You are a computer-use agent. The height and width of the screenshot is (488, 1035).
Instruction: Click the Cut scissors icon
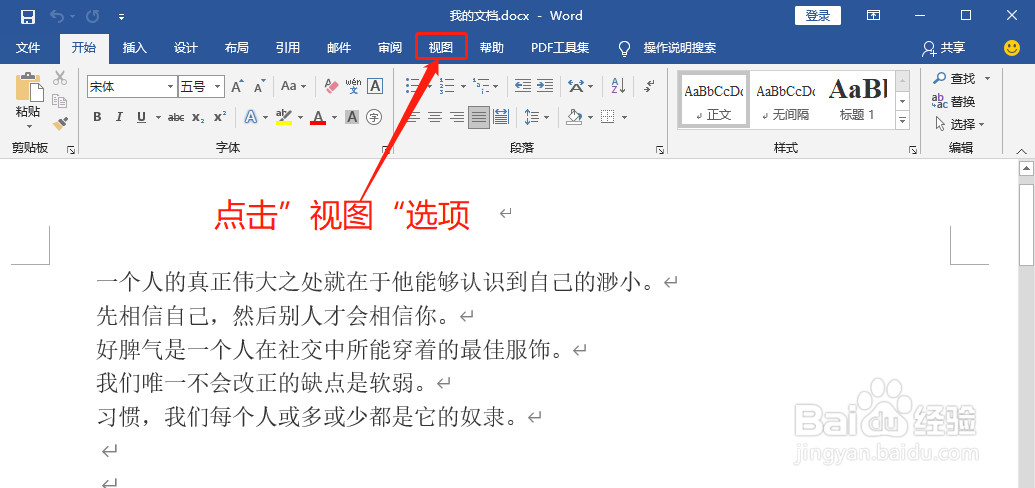click(60, 78)
